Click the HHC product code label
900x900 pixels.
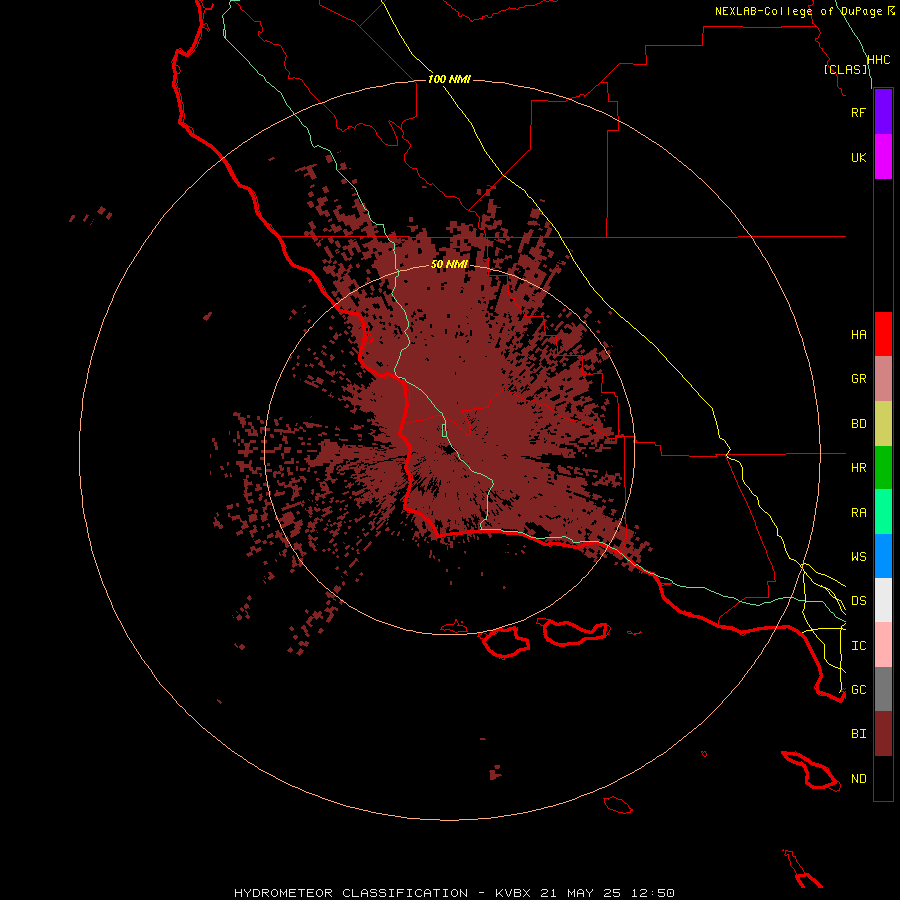click(x=878, y=60)
